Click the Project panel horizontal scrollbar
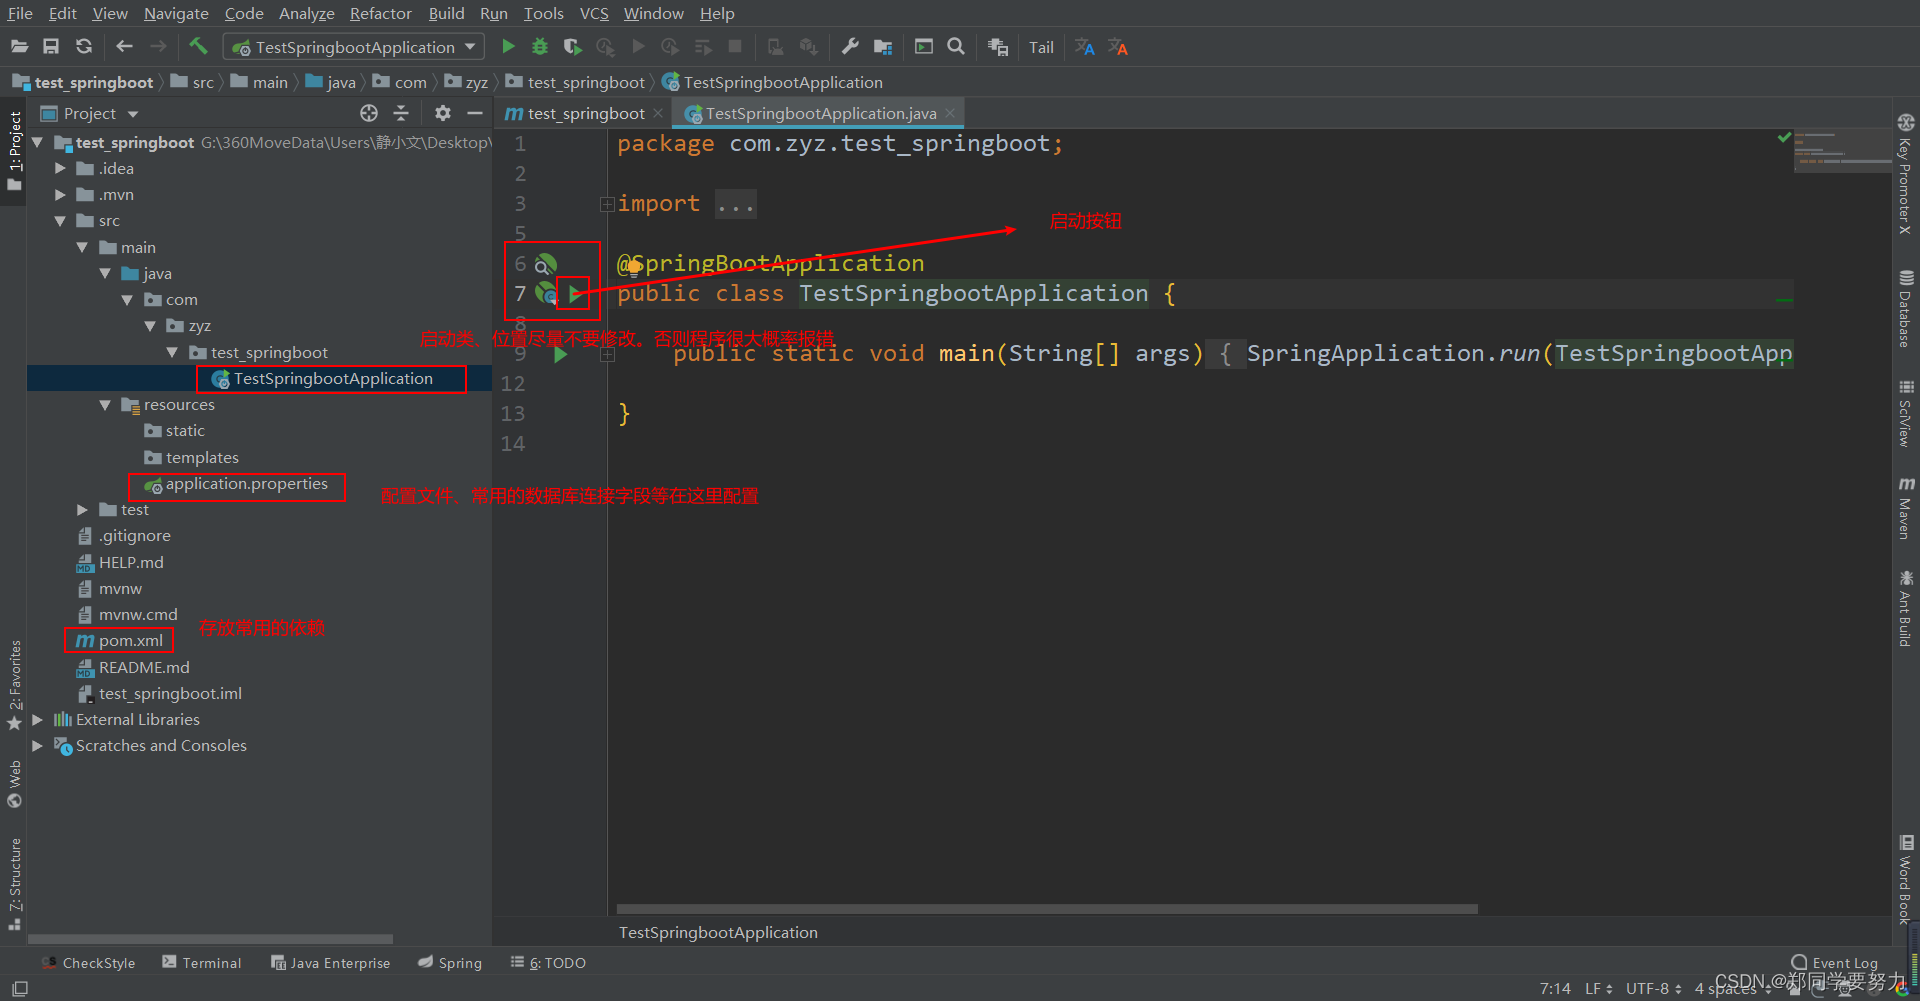Screen dimensions: 1920x1001 coord(210,939)
